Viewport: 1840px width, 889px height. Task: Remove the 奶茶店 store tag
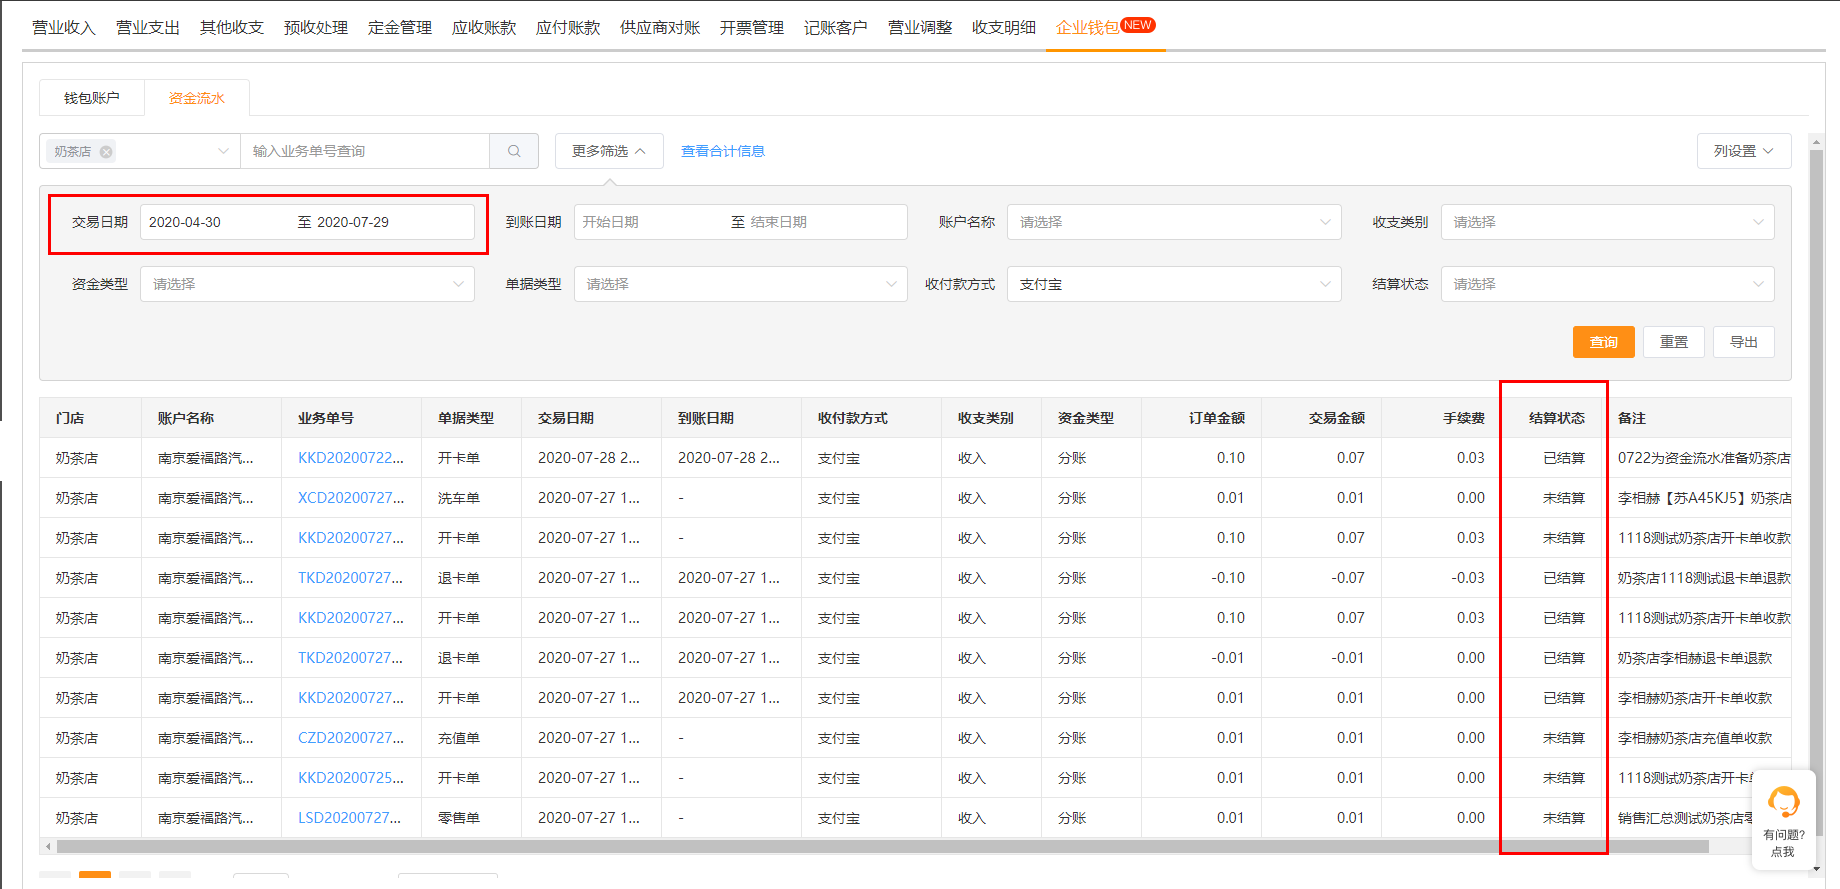coord(106,152)
